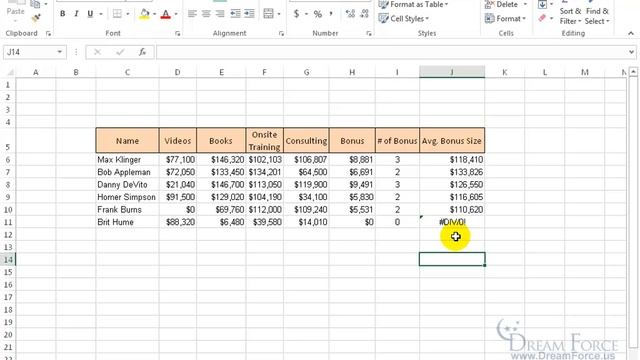Image resolution: width=640 pixels, height=360 pixels.
Task: Open Font settings dialog launcher
Action: pos(178,33)
